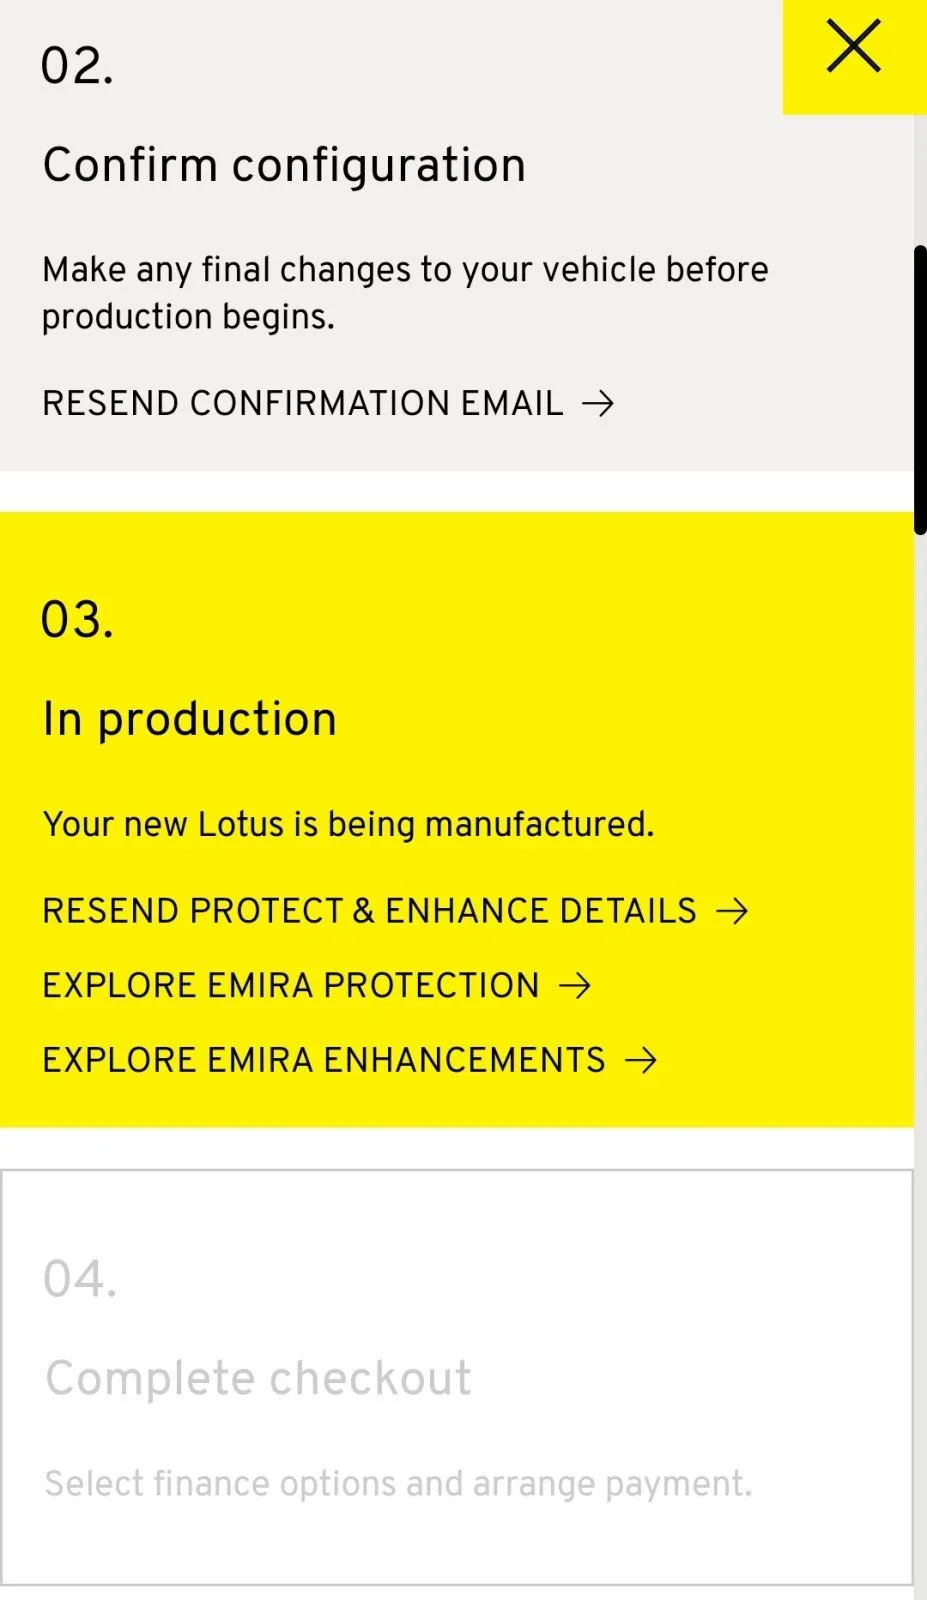Resend the confirmation email via text link
Image resolution: width=927 pixels, height=1600 pixels.
[302, 403]
